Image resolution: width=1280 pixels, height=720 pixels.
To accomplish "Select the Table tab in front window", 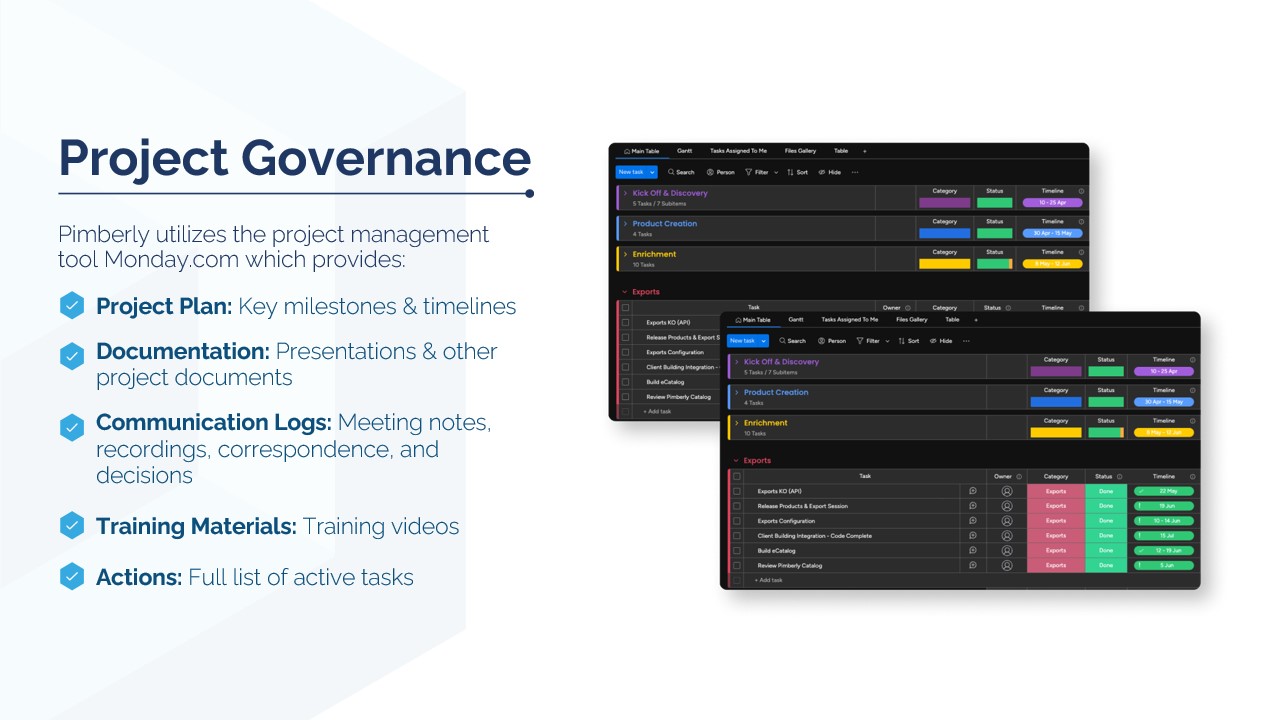I will pyautogui.click(x=953, y=320).
